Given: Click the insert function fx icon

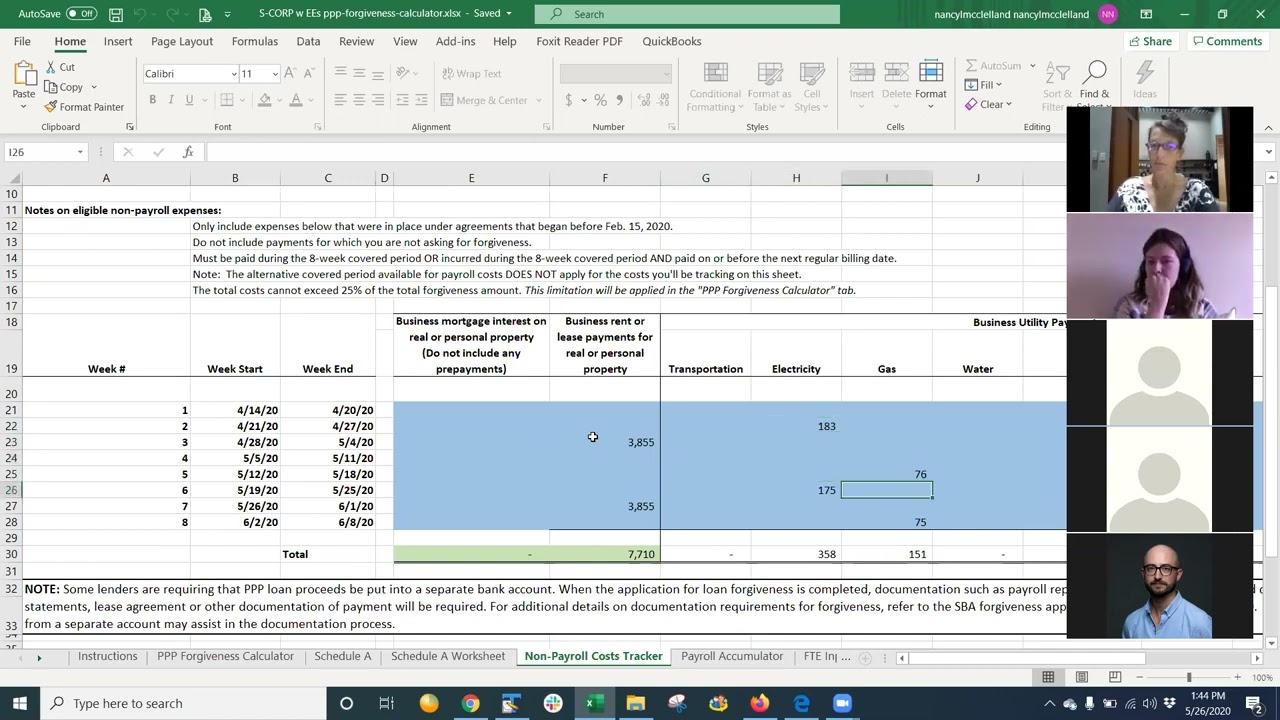Looking at the screenshot, I should pyautogui.click(x=187, y=152).
